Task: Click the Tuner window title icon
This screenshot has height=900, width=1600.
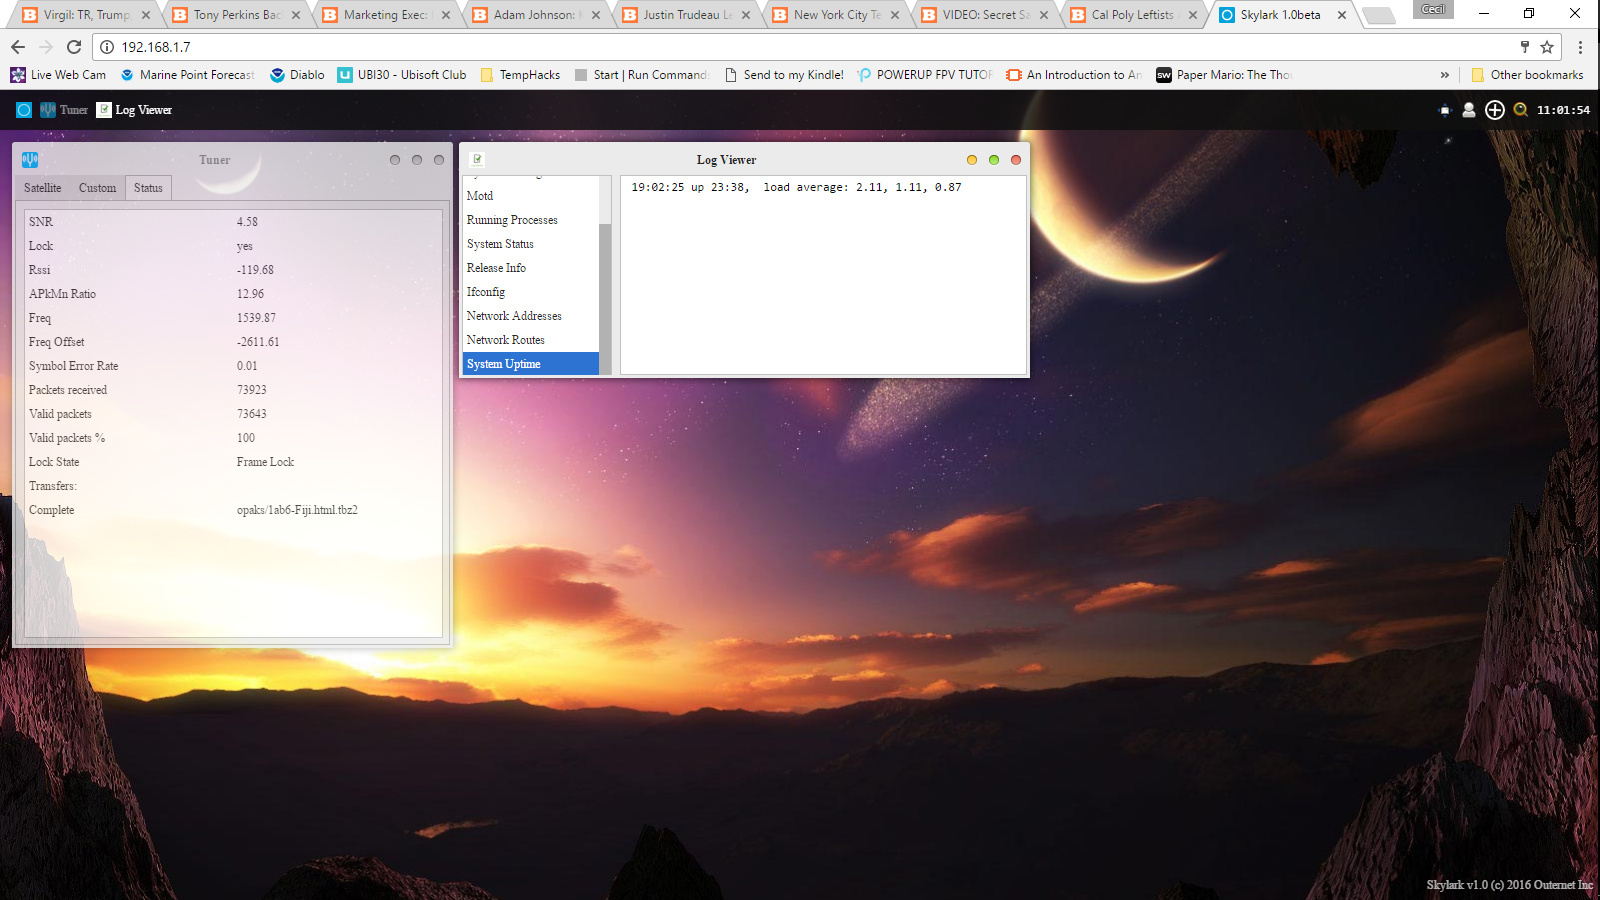Action: click(x=30, y=160)
